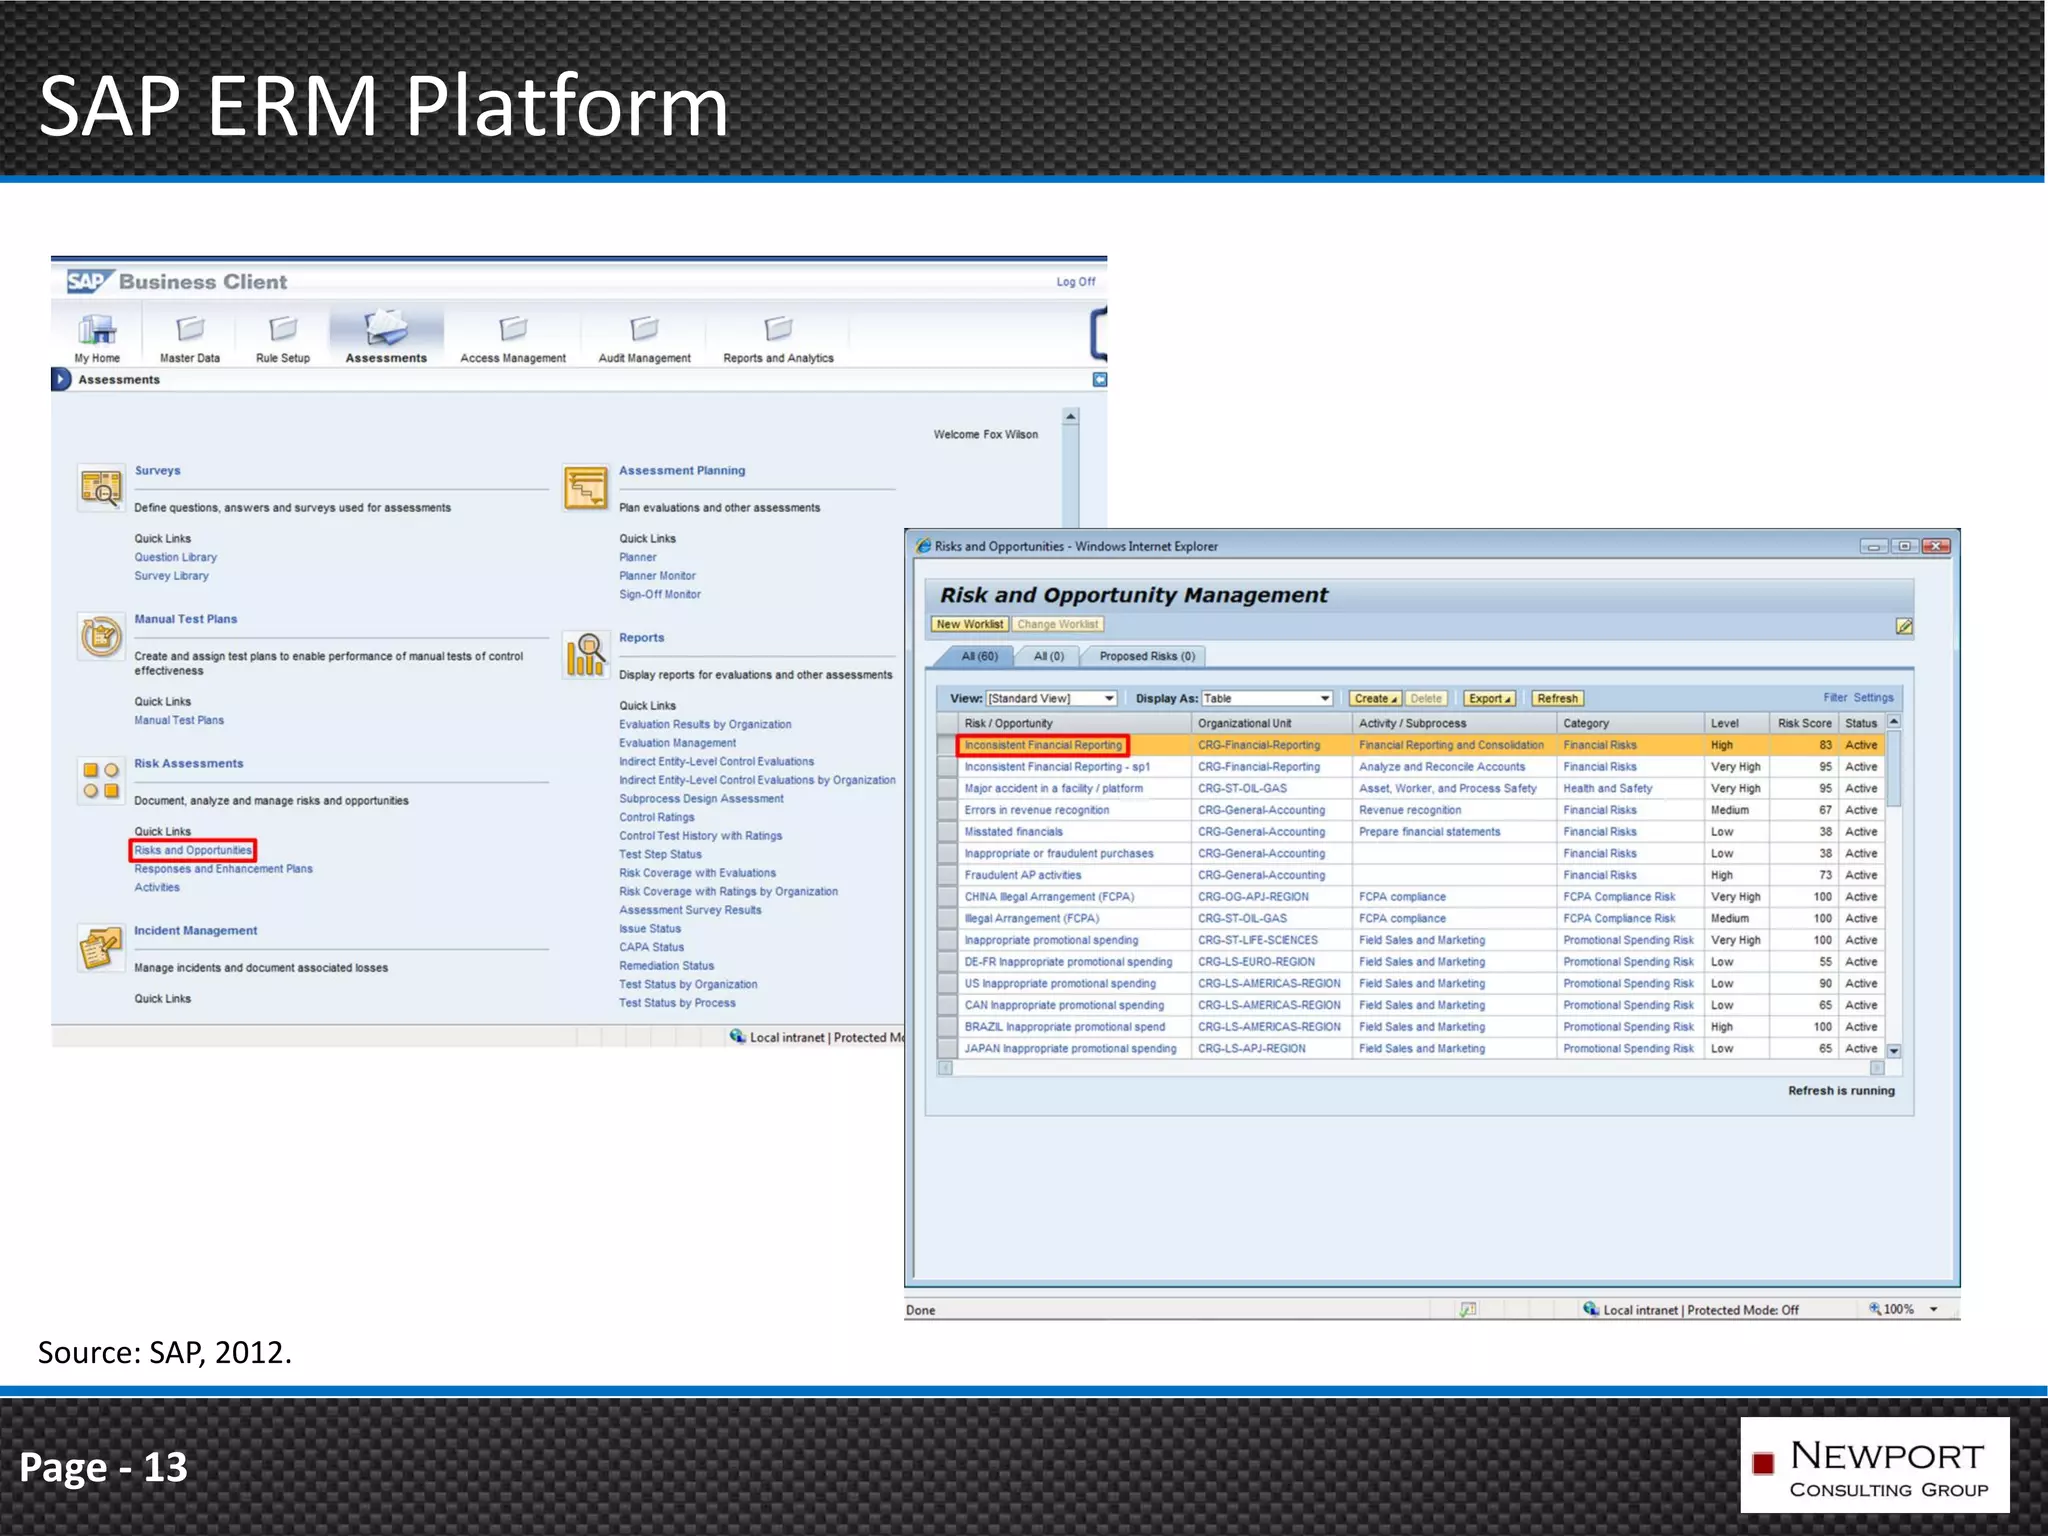Viewport: 2048px width, 1536px height.
Task: Select row for Misstated financials
Action: tap(946, 832)
